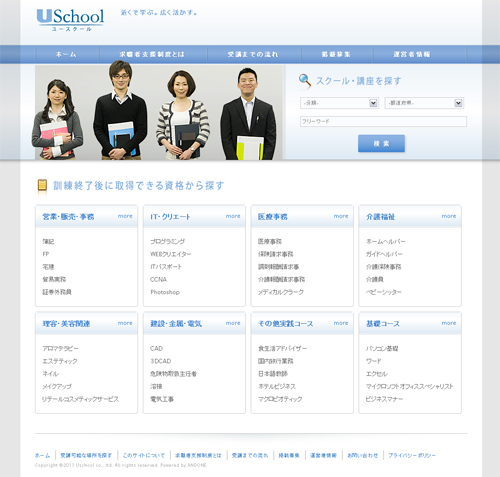500x477 pixels.
Task: Open the 受講までの流れ navigation item
Action: coord(253,54)
